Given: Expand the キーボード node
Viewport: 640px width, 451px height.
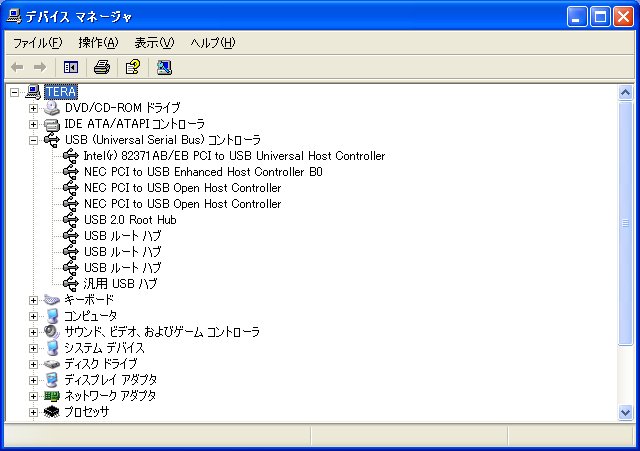Looking at the screenshot, I should click(33, 300).
